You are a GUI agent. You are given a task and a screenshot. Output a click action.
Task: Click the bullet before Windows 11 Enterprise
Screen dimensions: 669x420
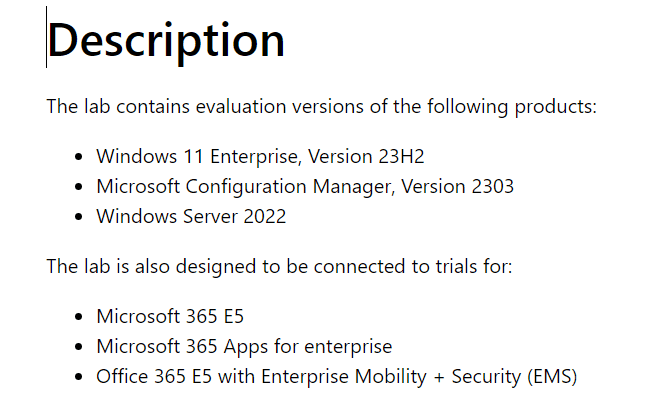(78, 157)
